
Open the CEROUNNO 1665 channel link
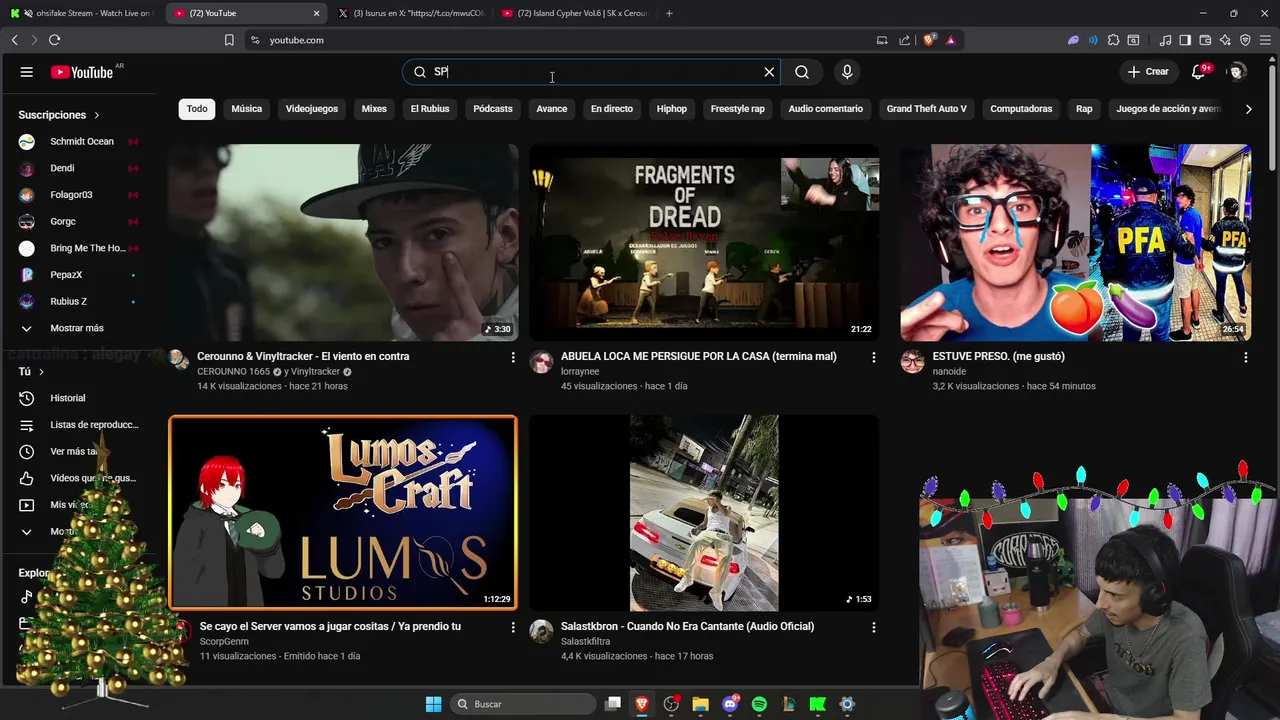pyautogui.click(x=233, y=372)
